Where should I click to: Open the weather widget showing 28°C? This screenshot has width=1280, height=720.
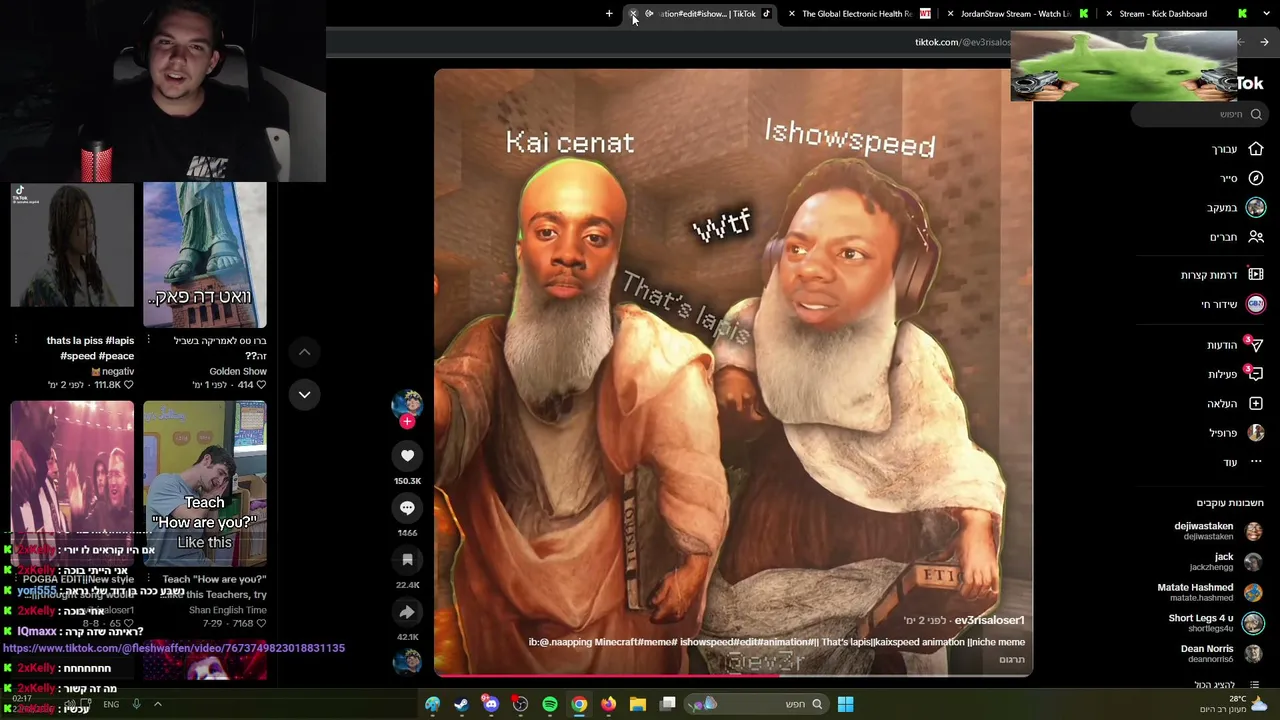(1233, 704)
